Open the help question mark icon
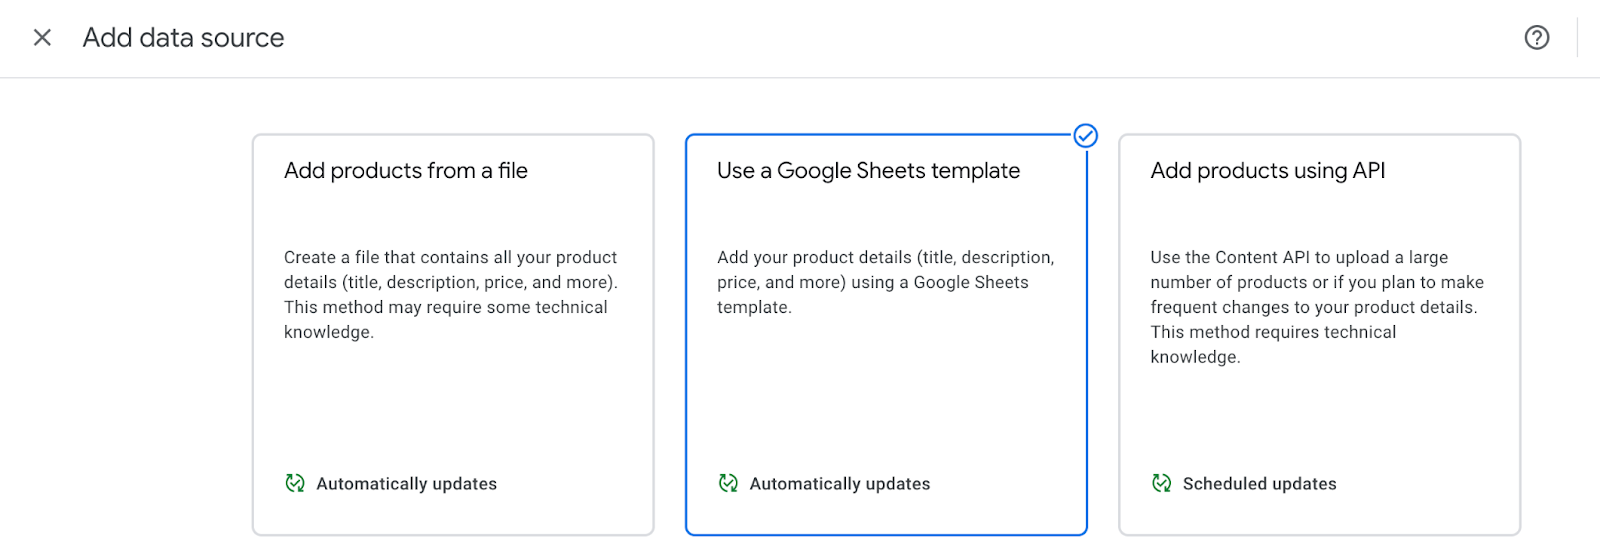Viewport: 1600px width, 556px height. [1537, 38]
